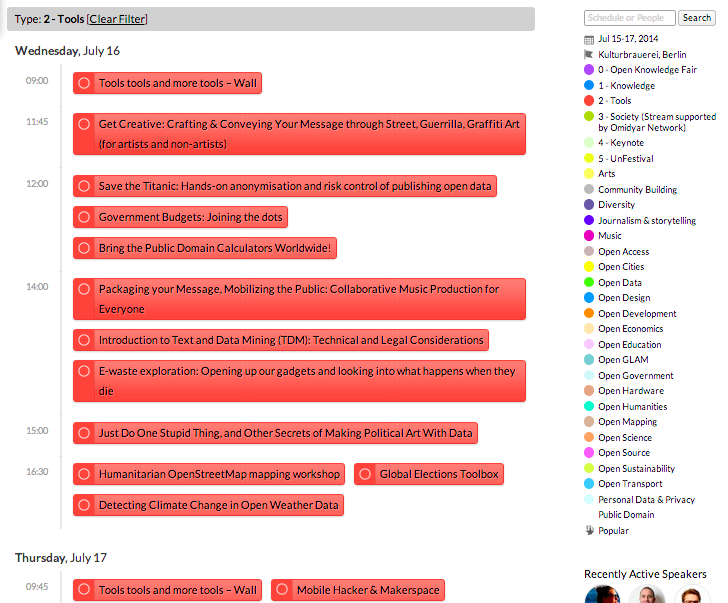728x603 pixels.
Task: Open Just Do One Stupid Thing session
Action: tap(286, 433)
